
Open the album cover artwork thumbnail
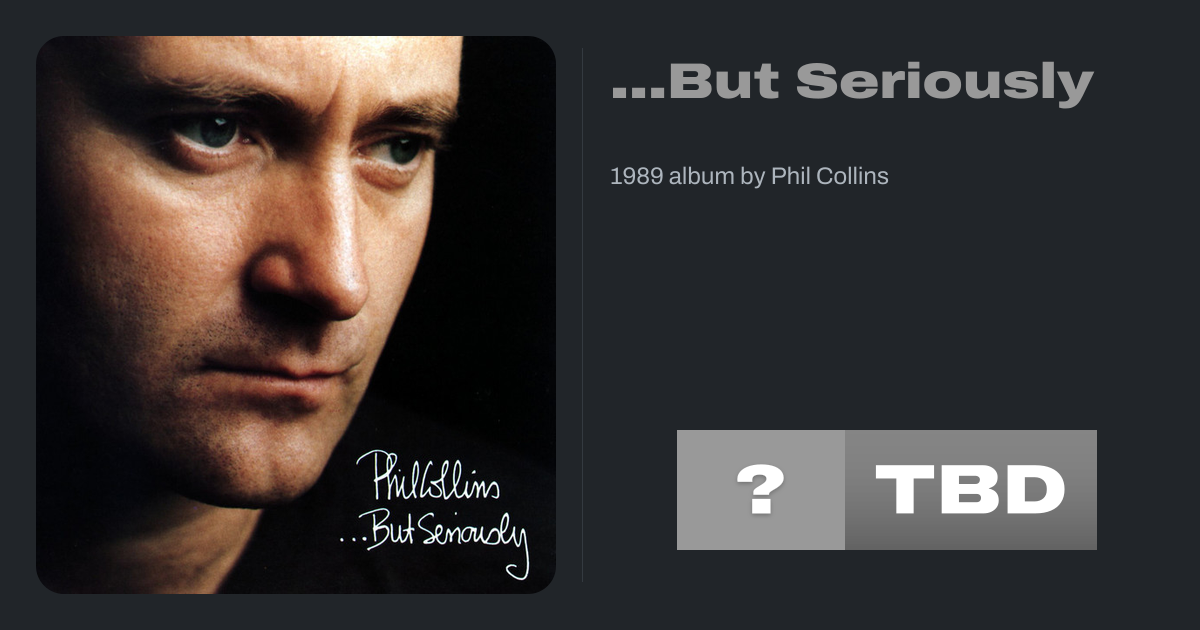click(296, 315)
